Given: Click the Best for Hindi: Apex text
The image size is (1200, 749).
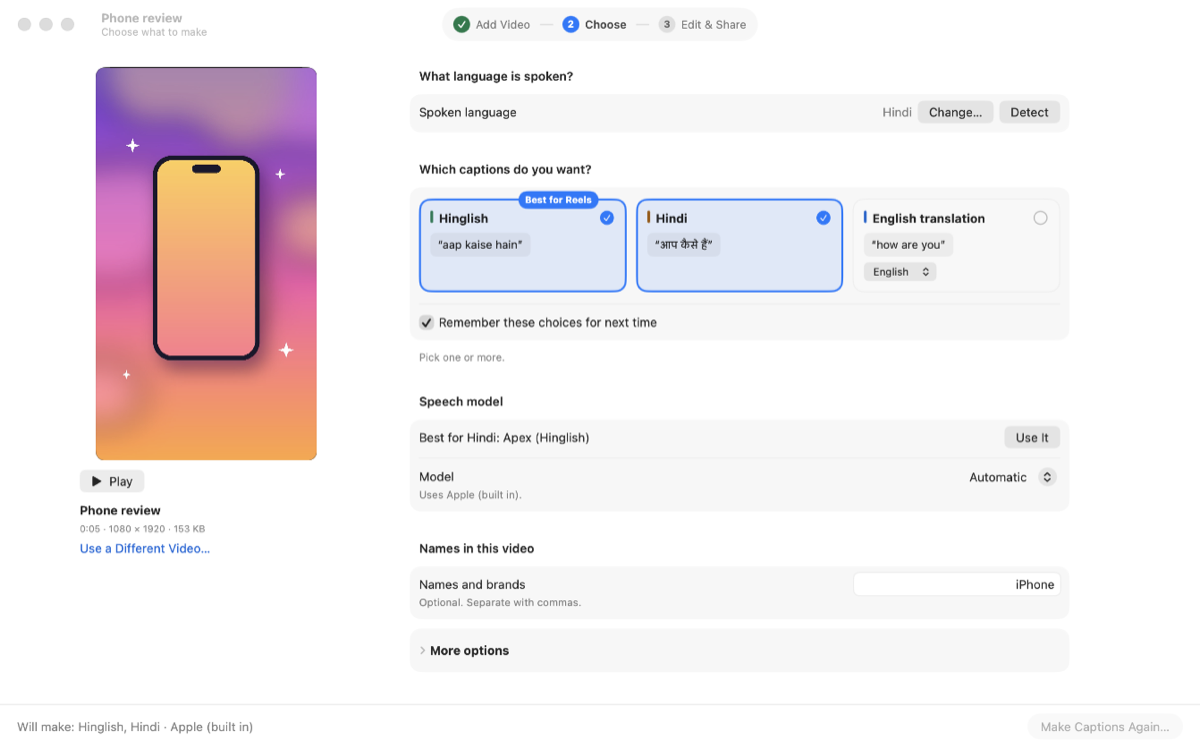Looking at the screenshot, I should coord(504,438).
